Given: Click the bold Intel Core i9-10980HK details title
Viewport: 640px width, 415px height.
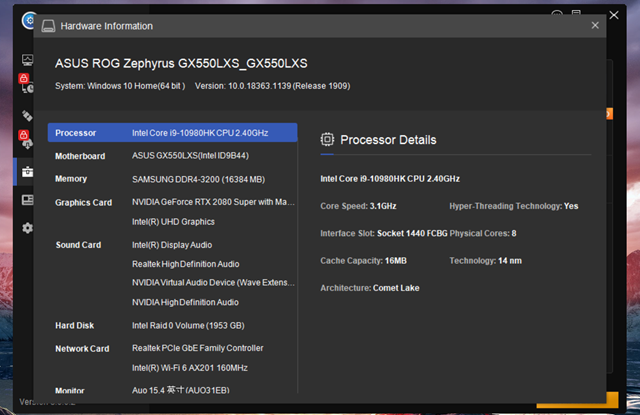Looking at the screenshot, I should [x=390, y=179].
